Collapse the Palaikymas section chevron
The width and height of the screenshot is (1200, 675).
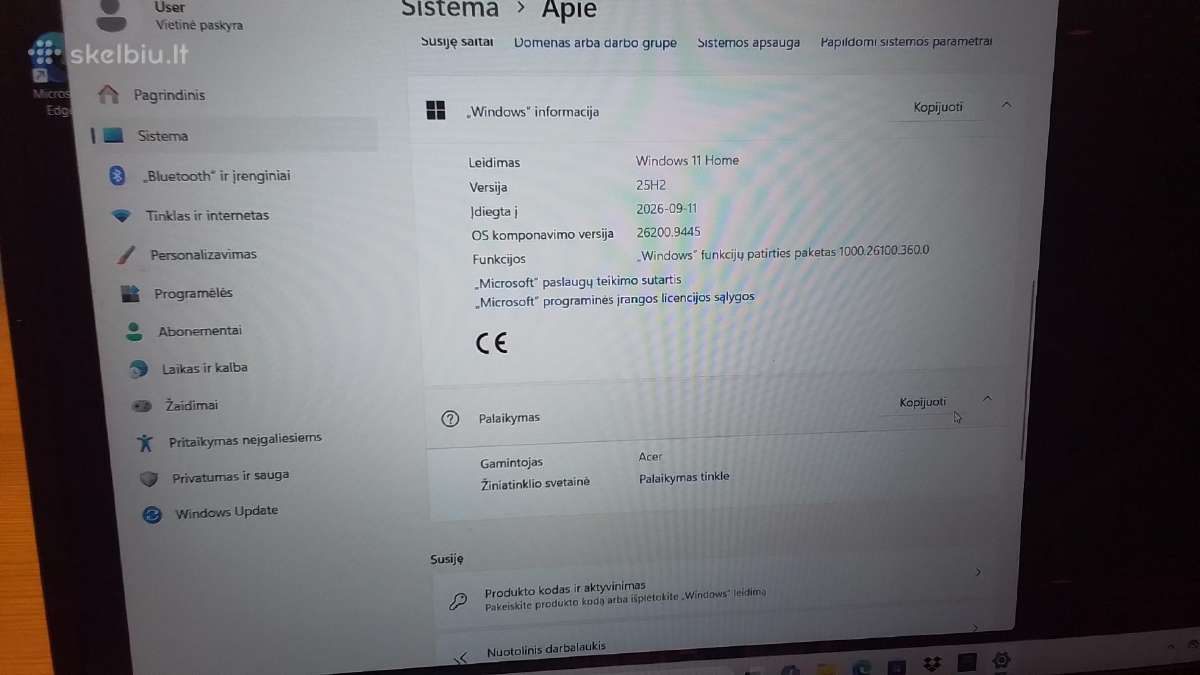[987, 398]
